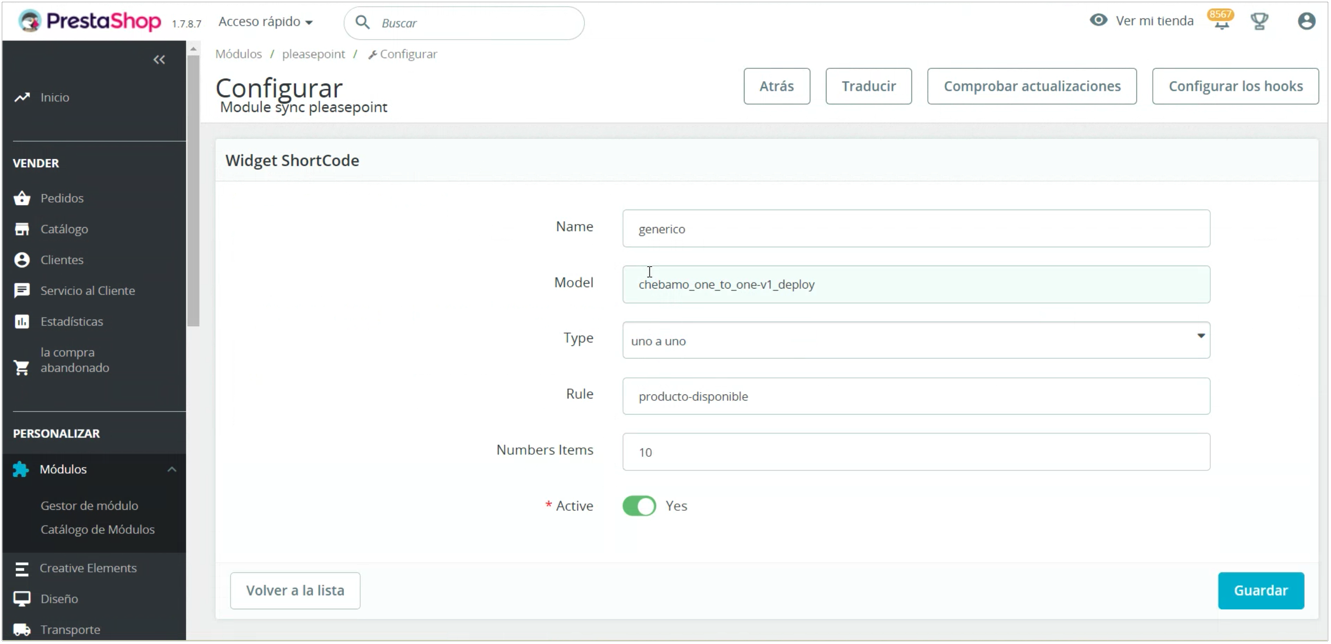Click the Model input field
The image size is (1331, 644).
tap(915, 285)
